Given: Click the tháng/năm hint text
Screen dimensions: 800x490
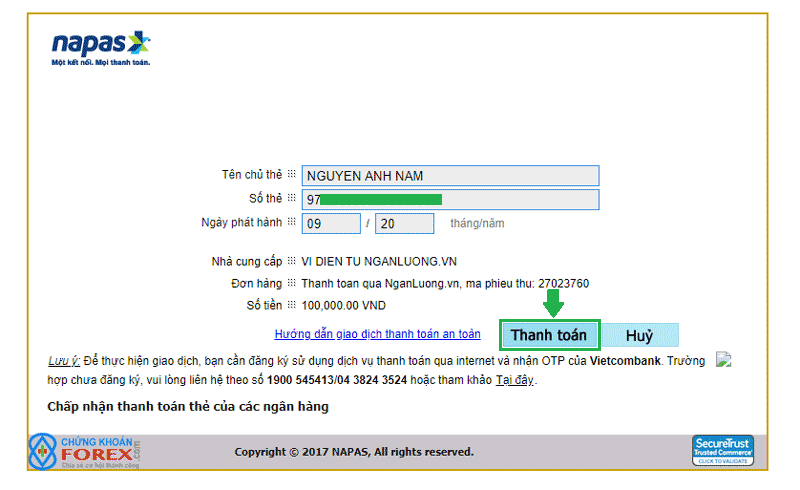Looking at the screenshot, I should click(x=477, y=224).
